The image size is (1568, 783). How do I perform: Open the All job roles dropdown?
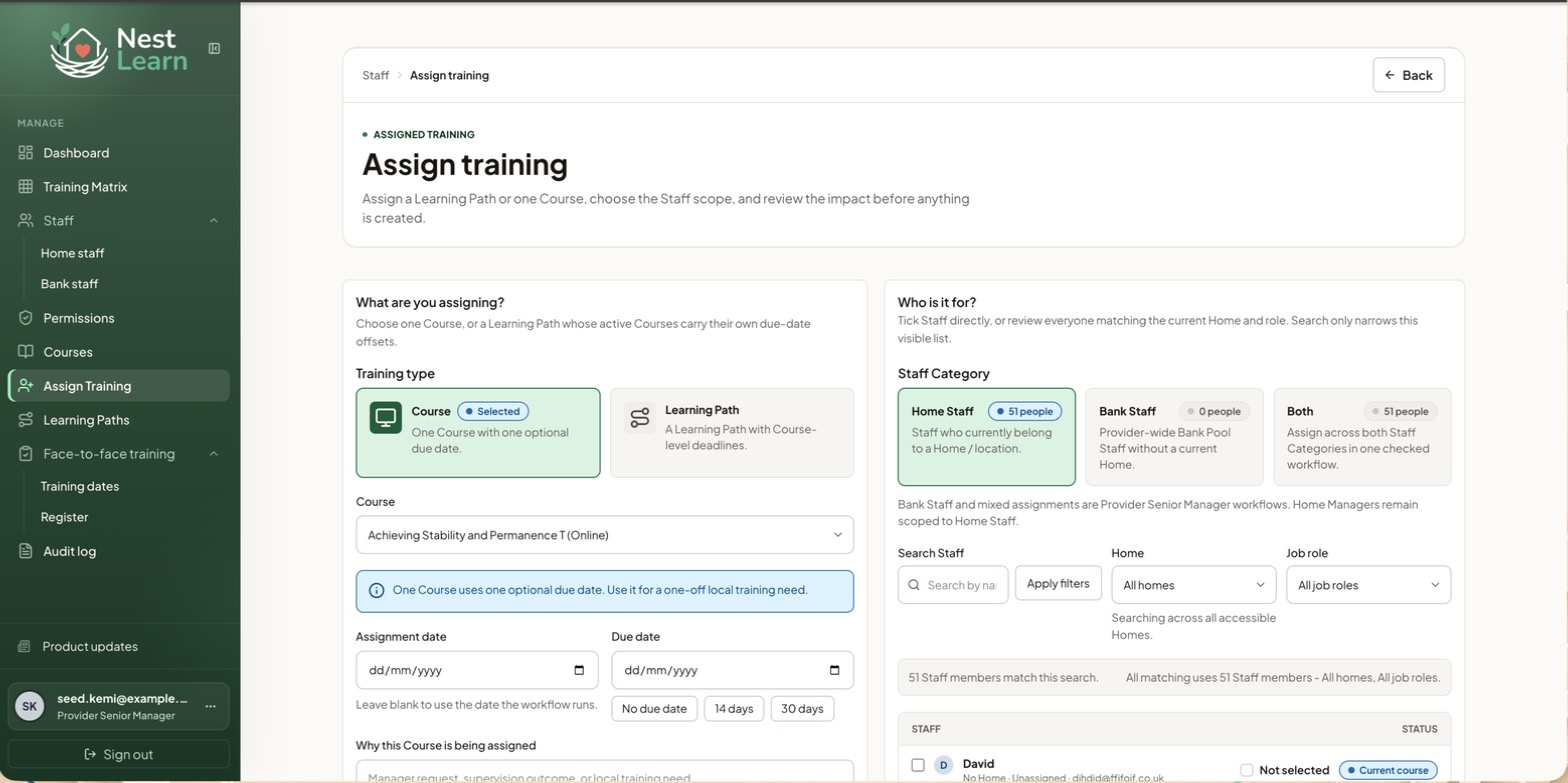point(1368,585)
